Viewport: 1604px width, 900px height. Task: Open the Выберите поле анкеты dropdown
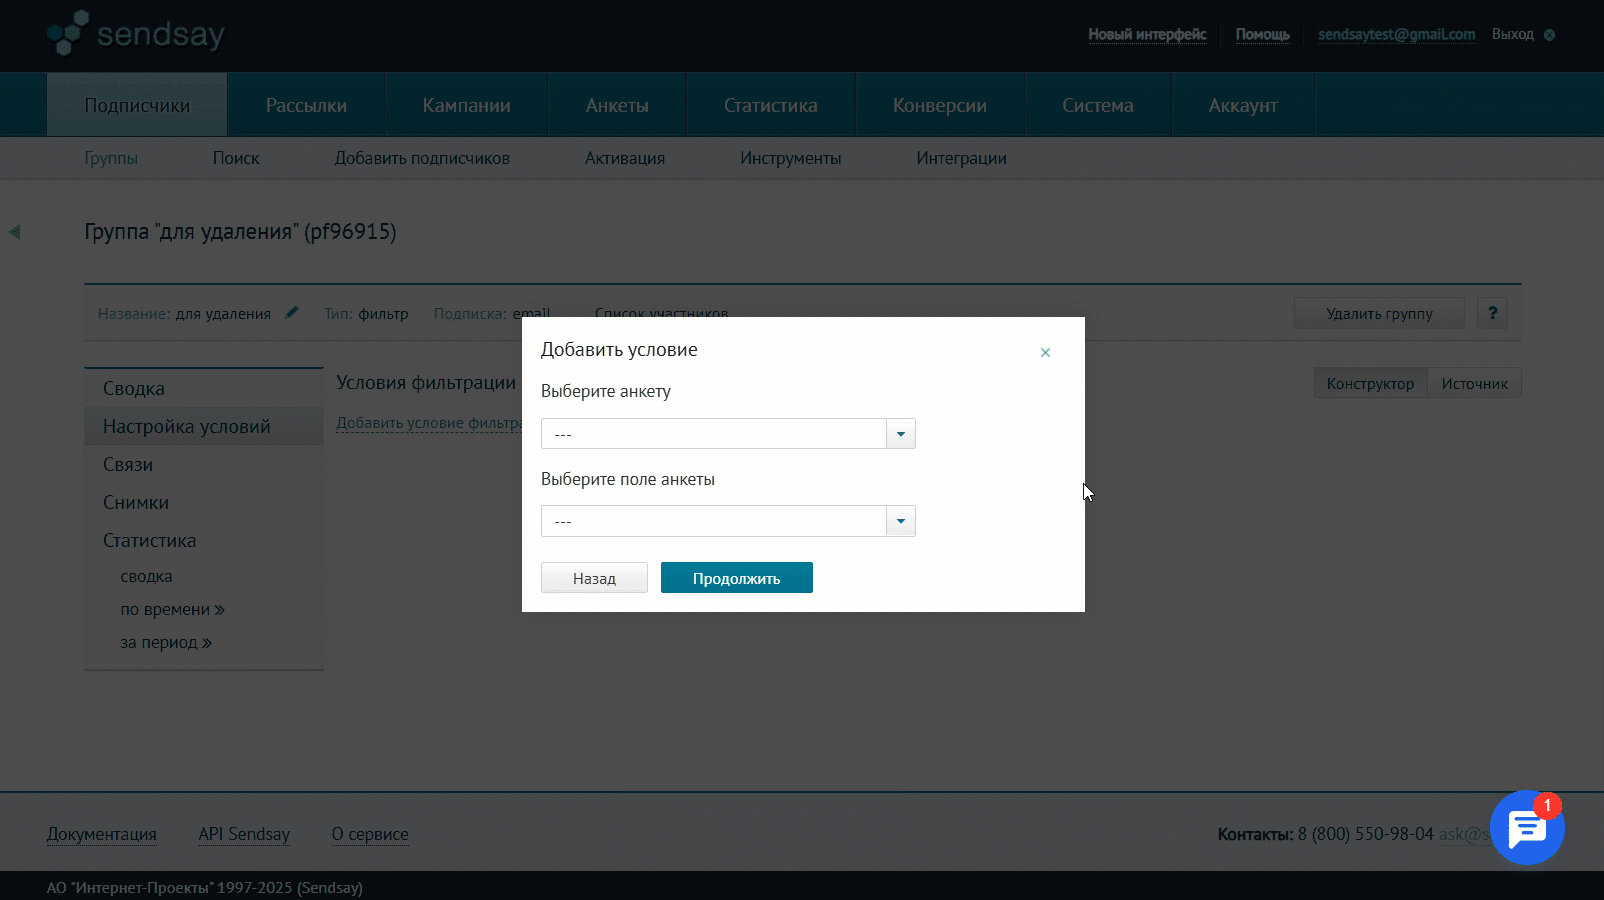click(900, 521)
